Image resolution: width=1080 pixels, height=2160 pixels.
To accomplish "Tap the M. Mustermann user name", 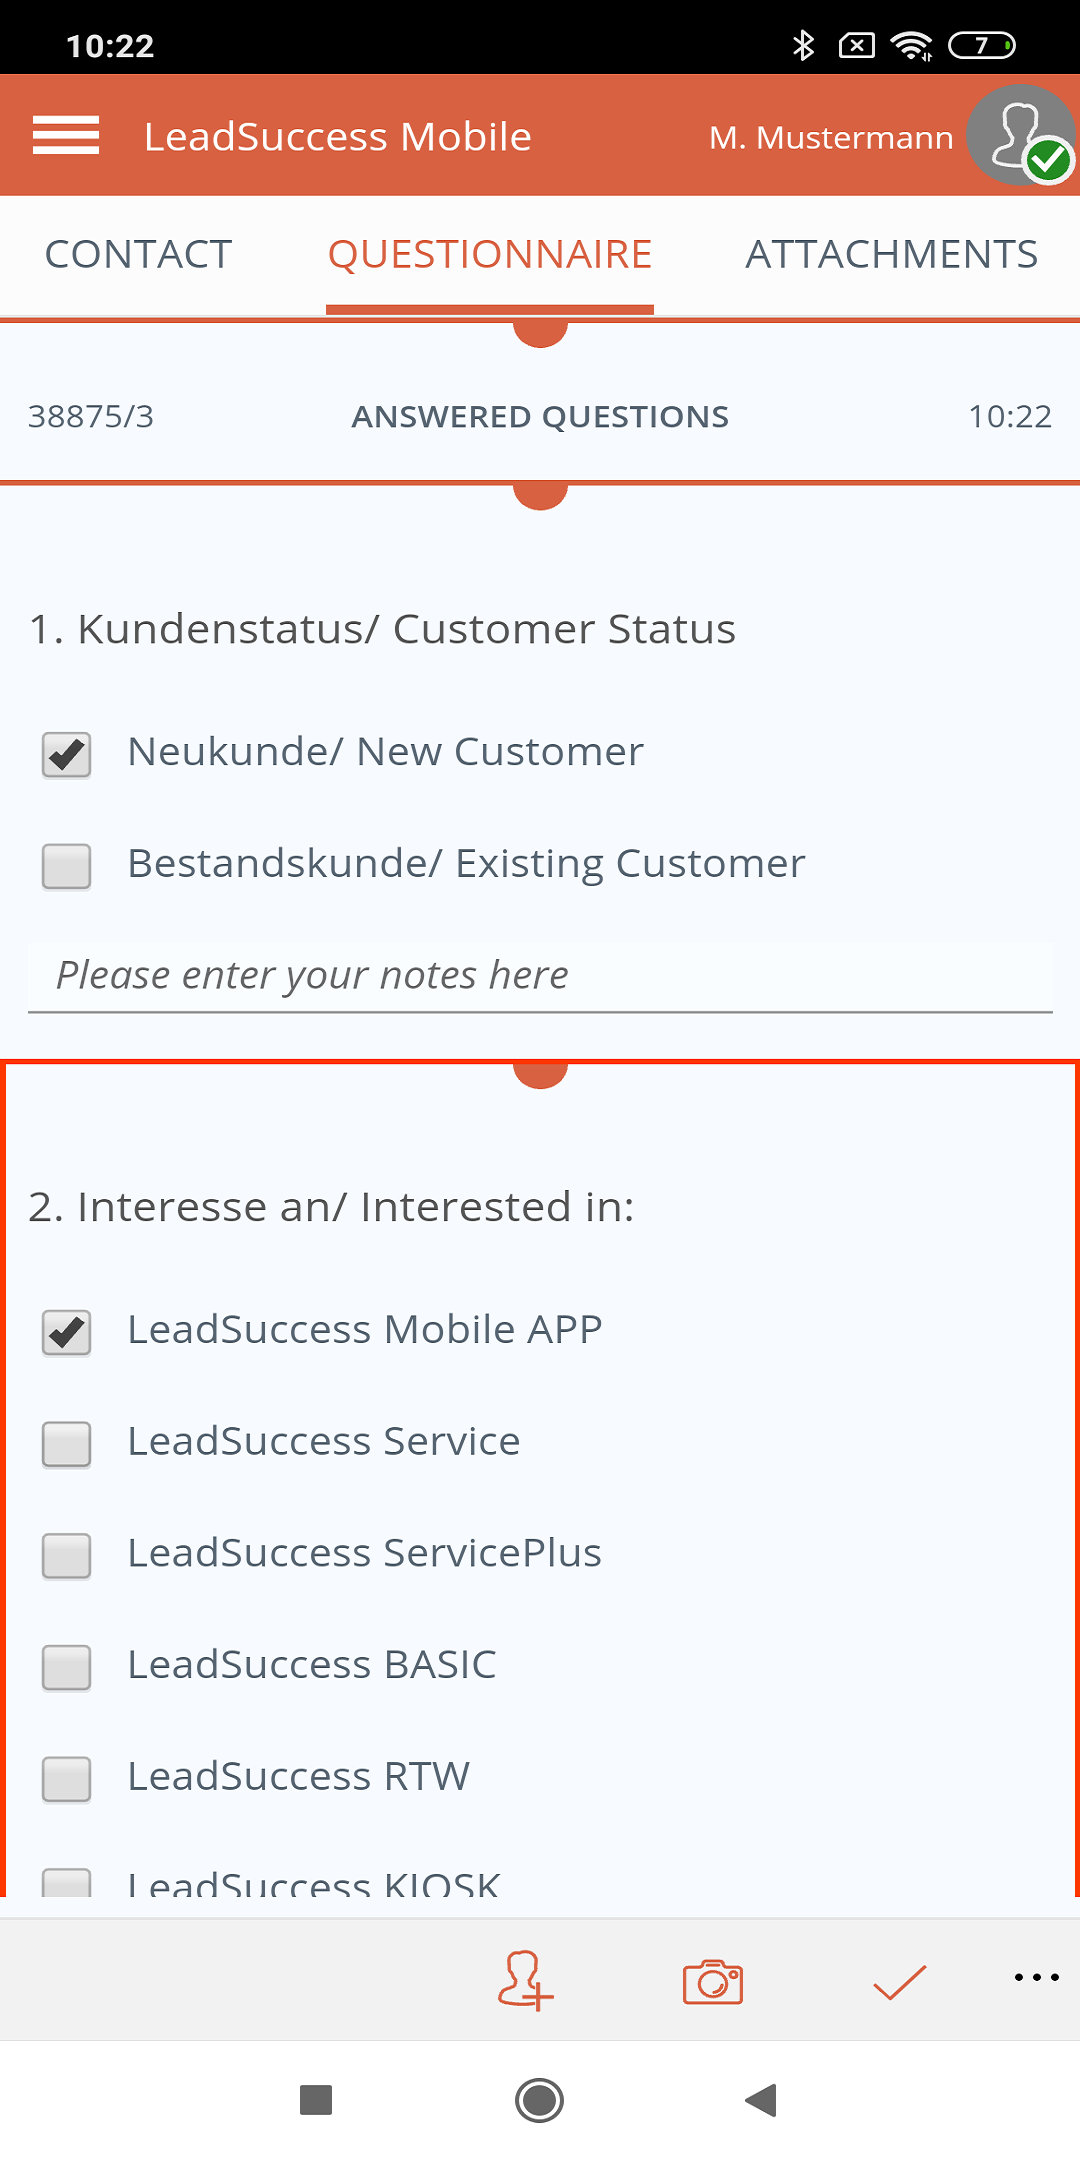I will (x=831, y=137).
